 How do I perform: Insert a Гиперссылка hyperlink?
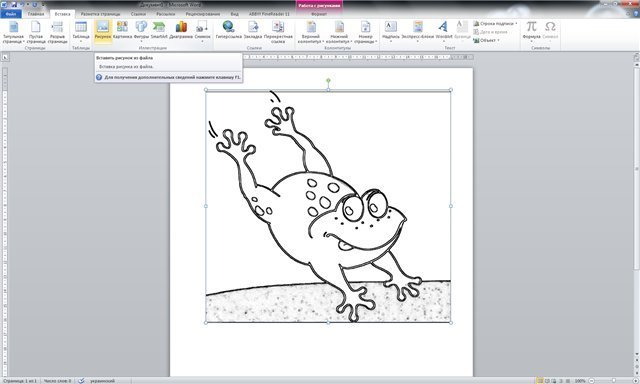(229, 31)
